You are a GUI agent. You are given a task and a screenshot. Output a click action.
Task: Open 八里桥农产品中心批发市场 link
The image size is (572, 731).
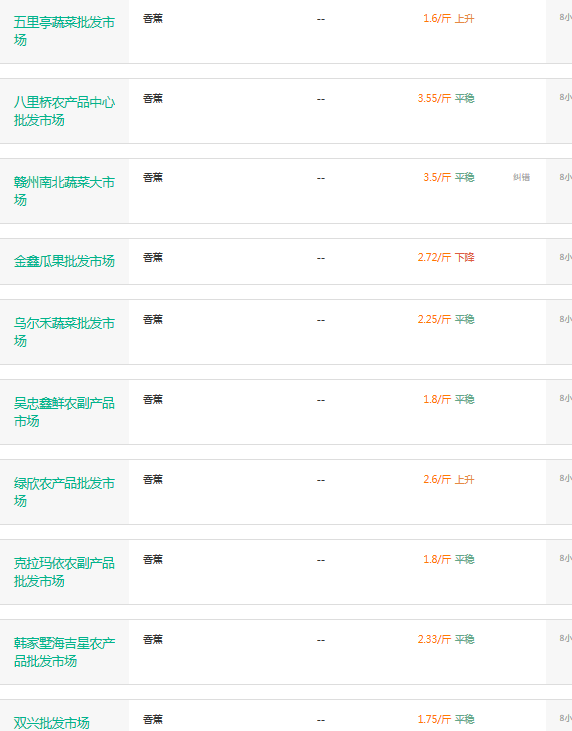point(64,111)
